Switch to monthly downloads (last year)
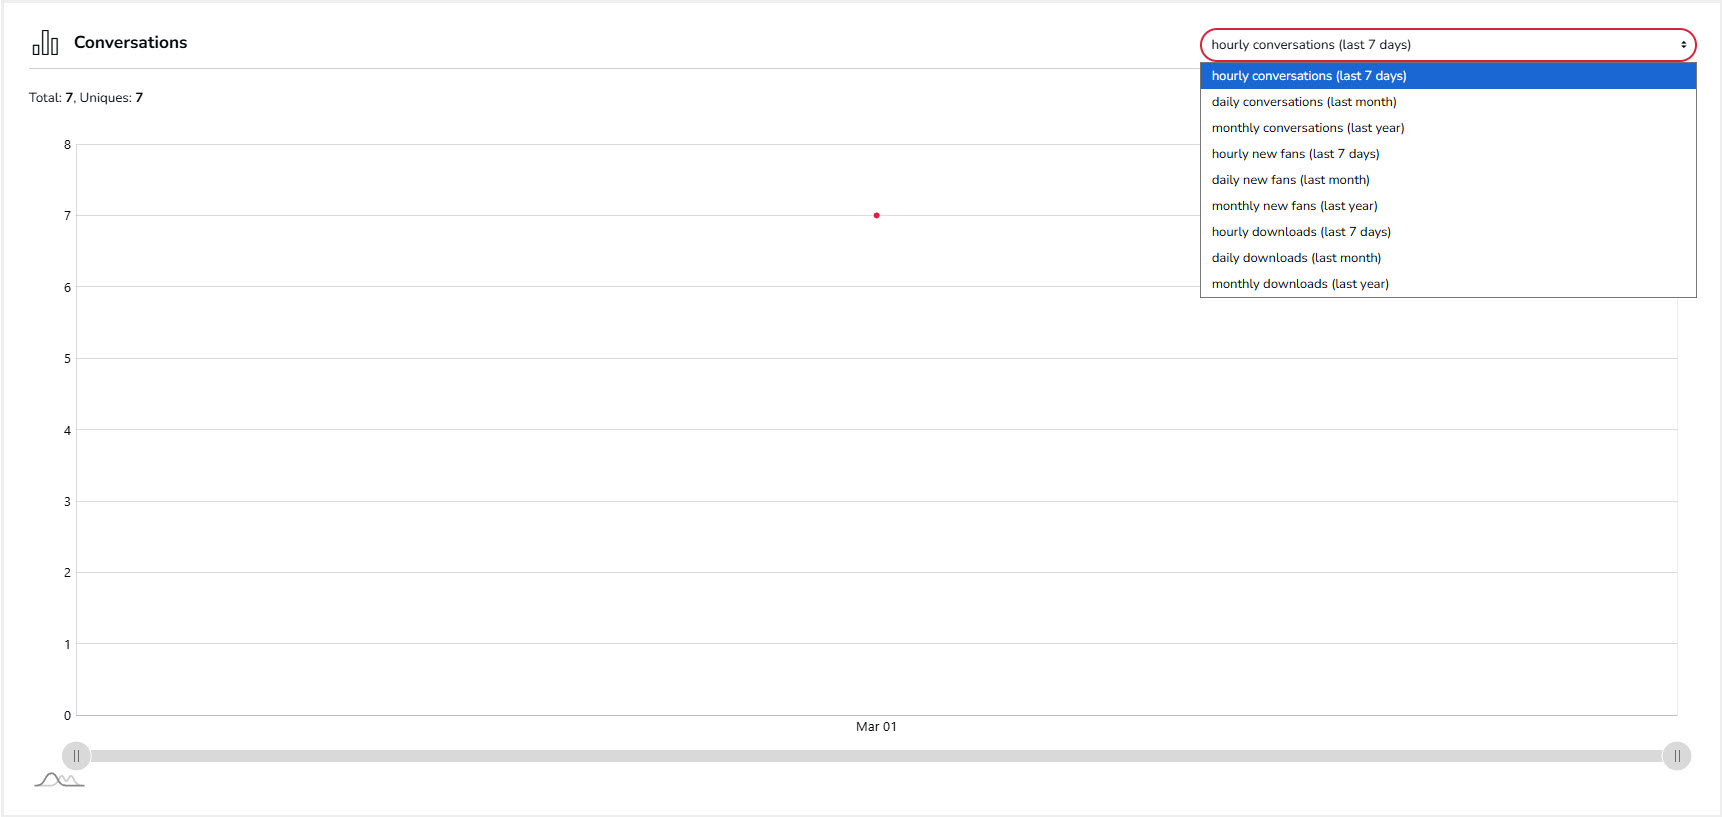The width and height of the screenshot is (1722, 817). click(1300, 284)
